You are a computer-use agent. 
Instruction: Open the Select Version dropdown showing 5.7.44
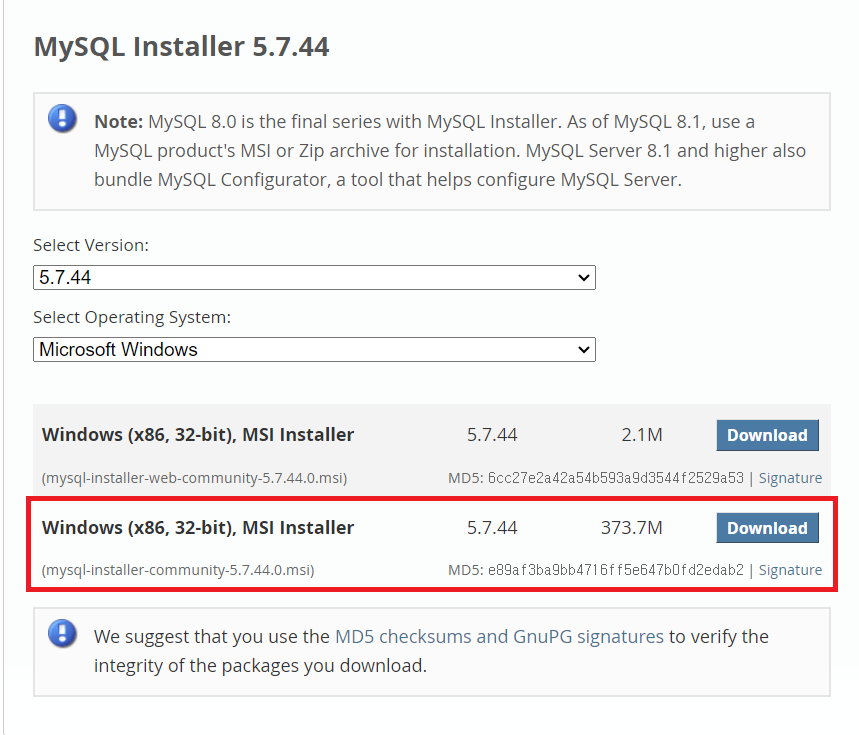(314, 278)
